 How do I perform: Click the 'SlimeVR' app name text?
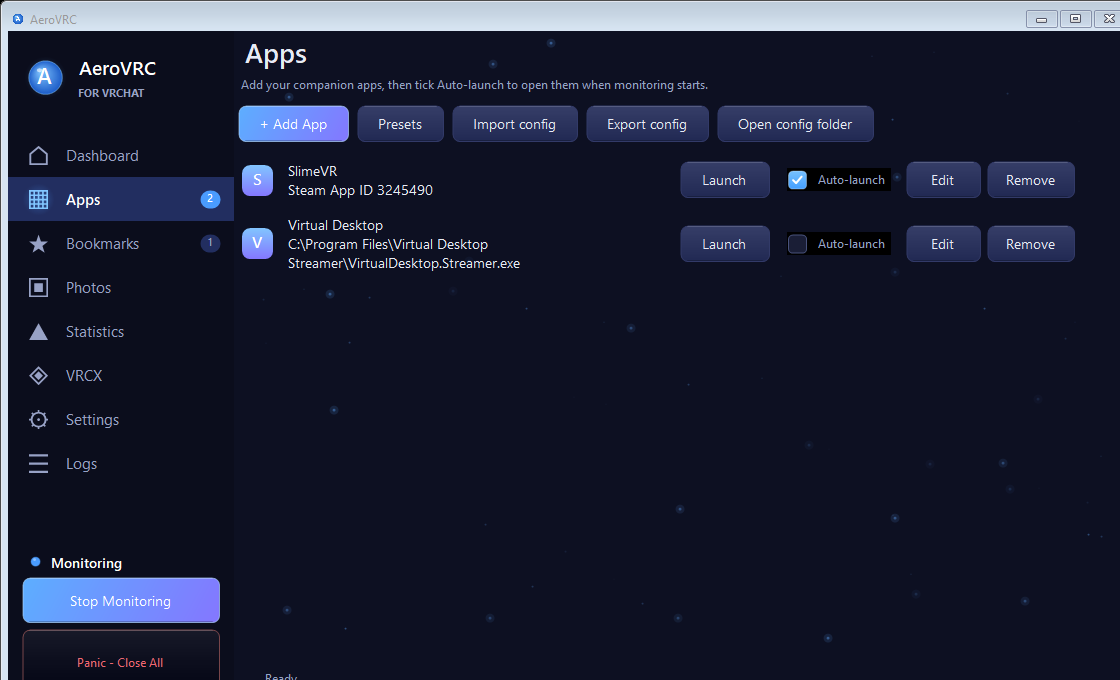(x=312, y=171)
